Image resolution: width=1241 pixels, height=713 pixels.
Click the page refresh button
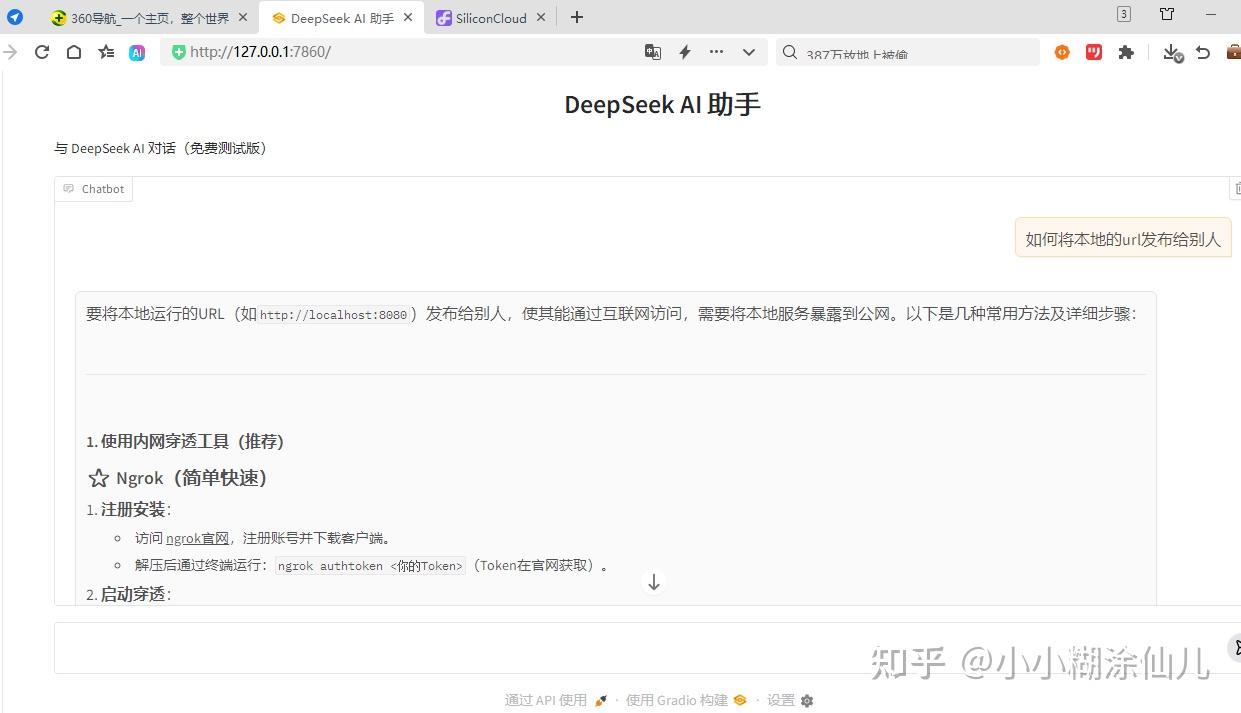click(41, 52)
